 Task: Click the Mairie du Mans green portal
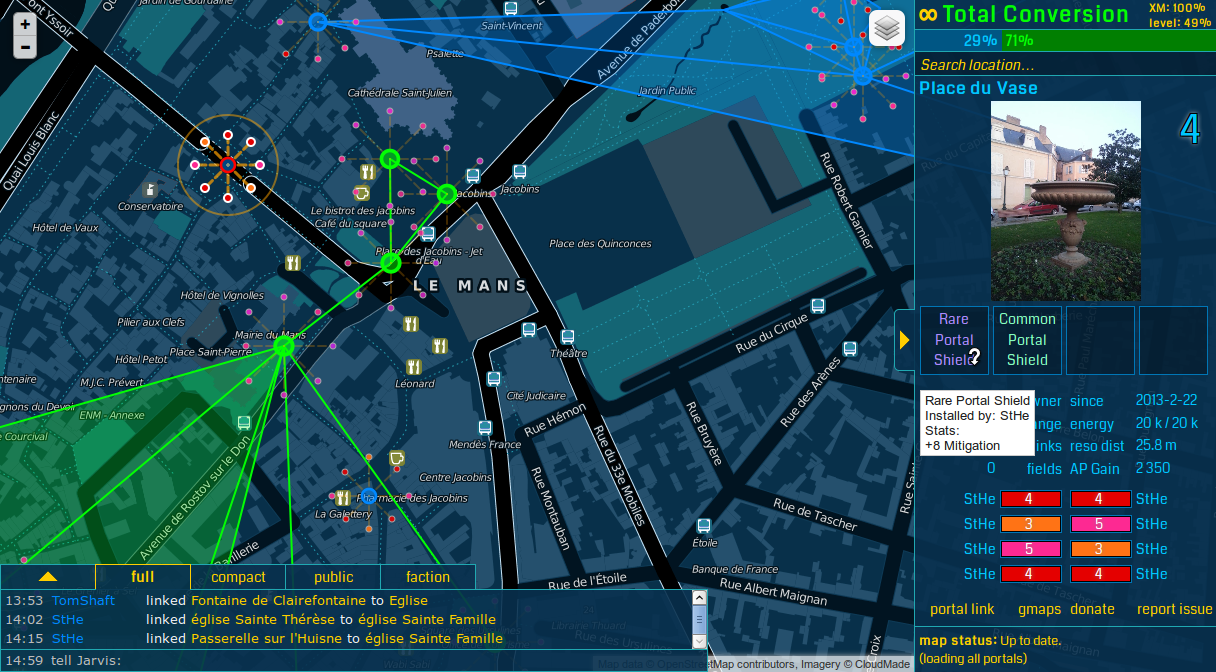click(283, 346)
